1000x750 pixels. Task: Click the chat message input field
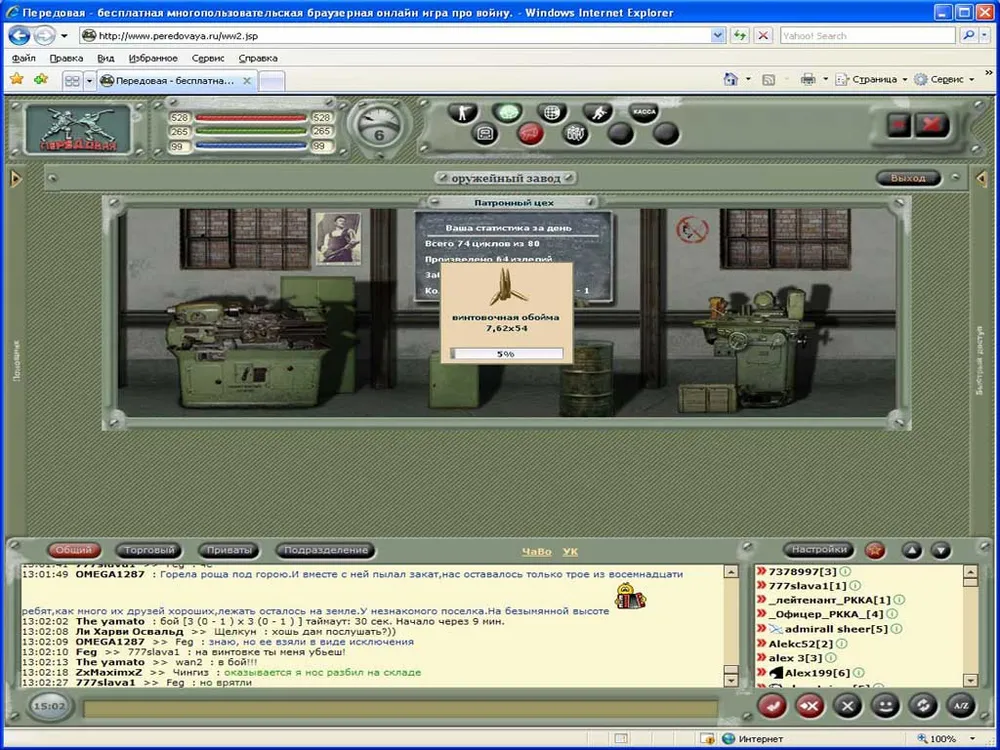coord(400,708)
